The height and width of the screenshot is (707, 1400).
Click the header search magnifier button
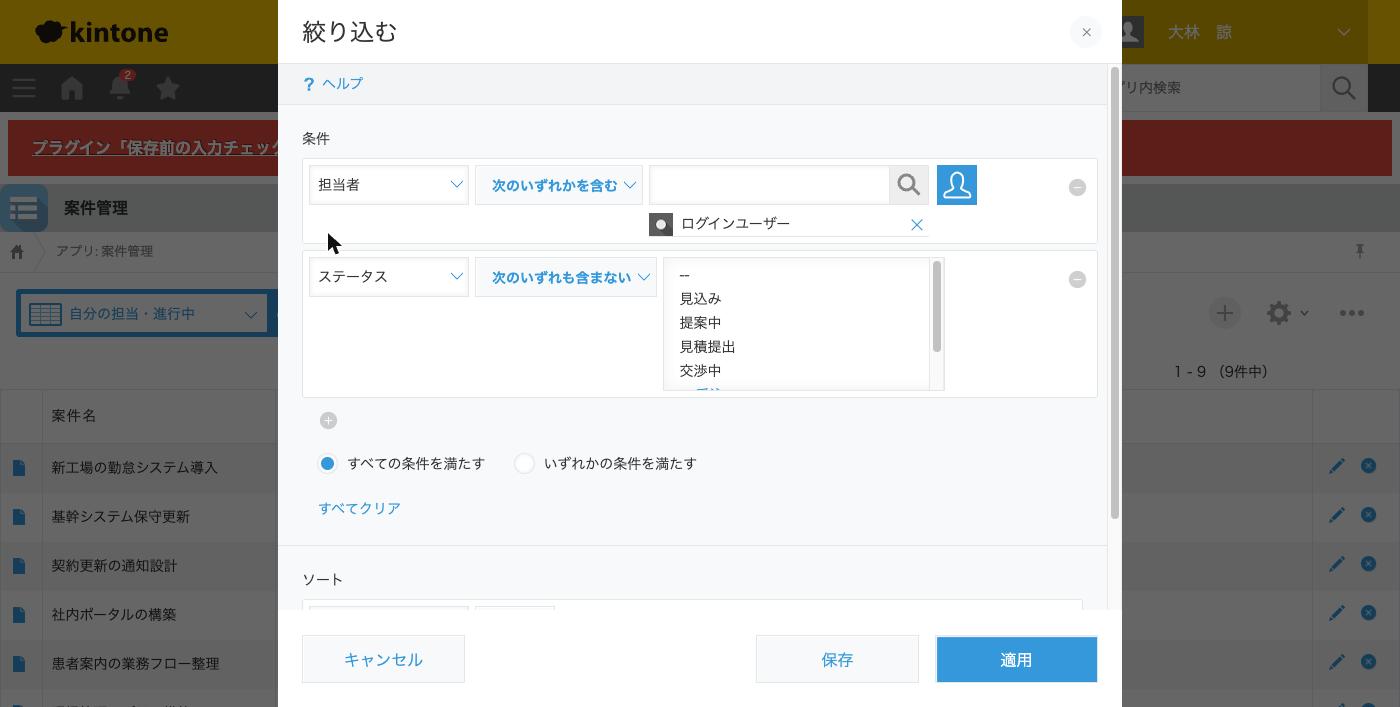[x=1344, y=88]
